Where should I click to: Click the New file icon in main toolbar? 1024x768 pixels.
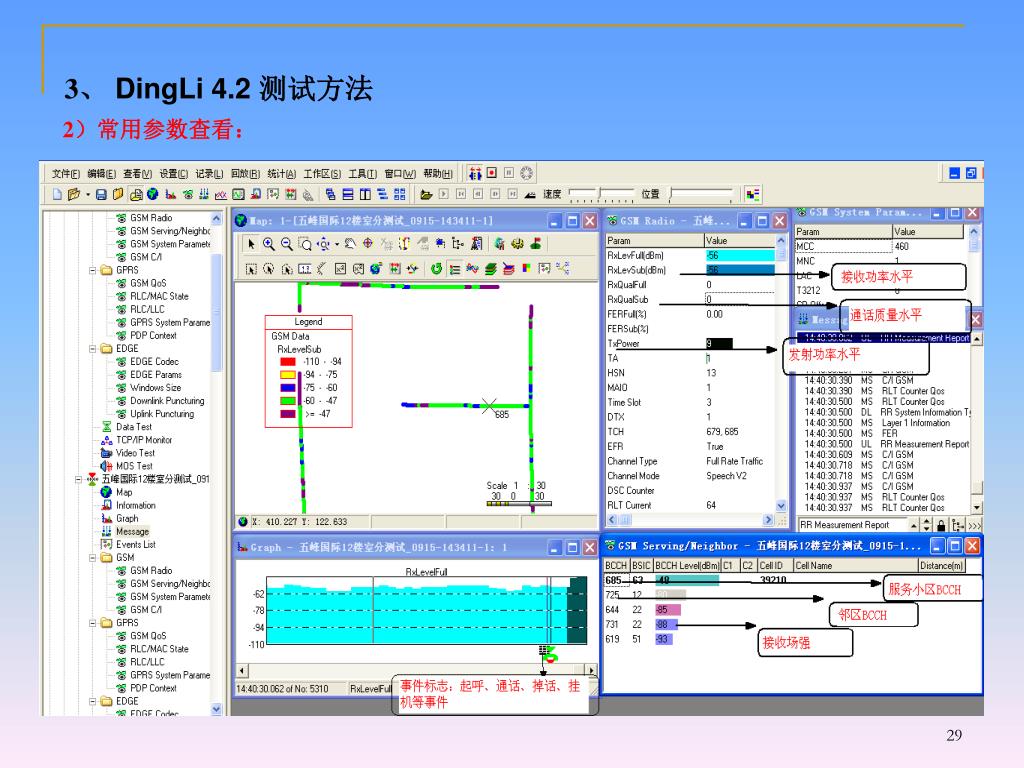point(57,194)
